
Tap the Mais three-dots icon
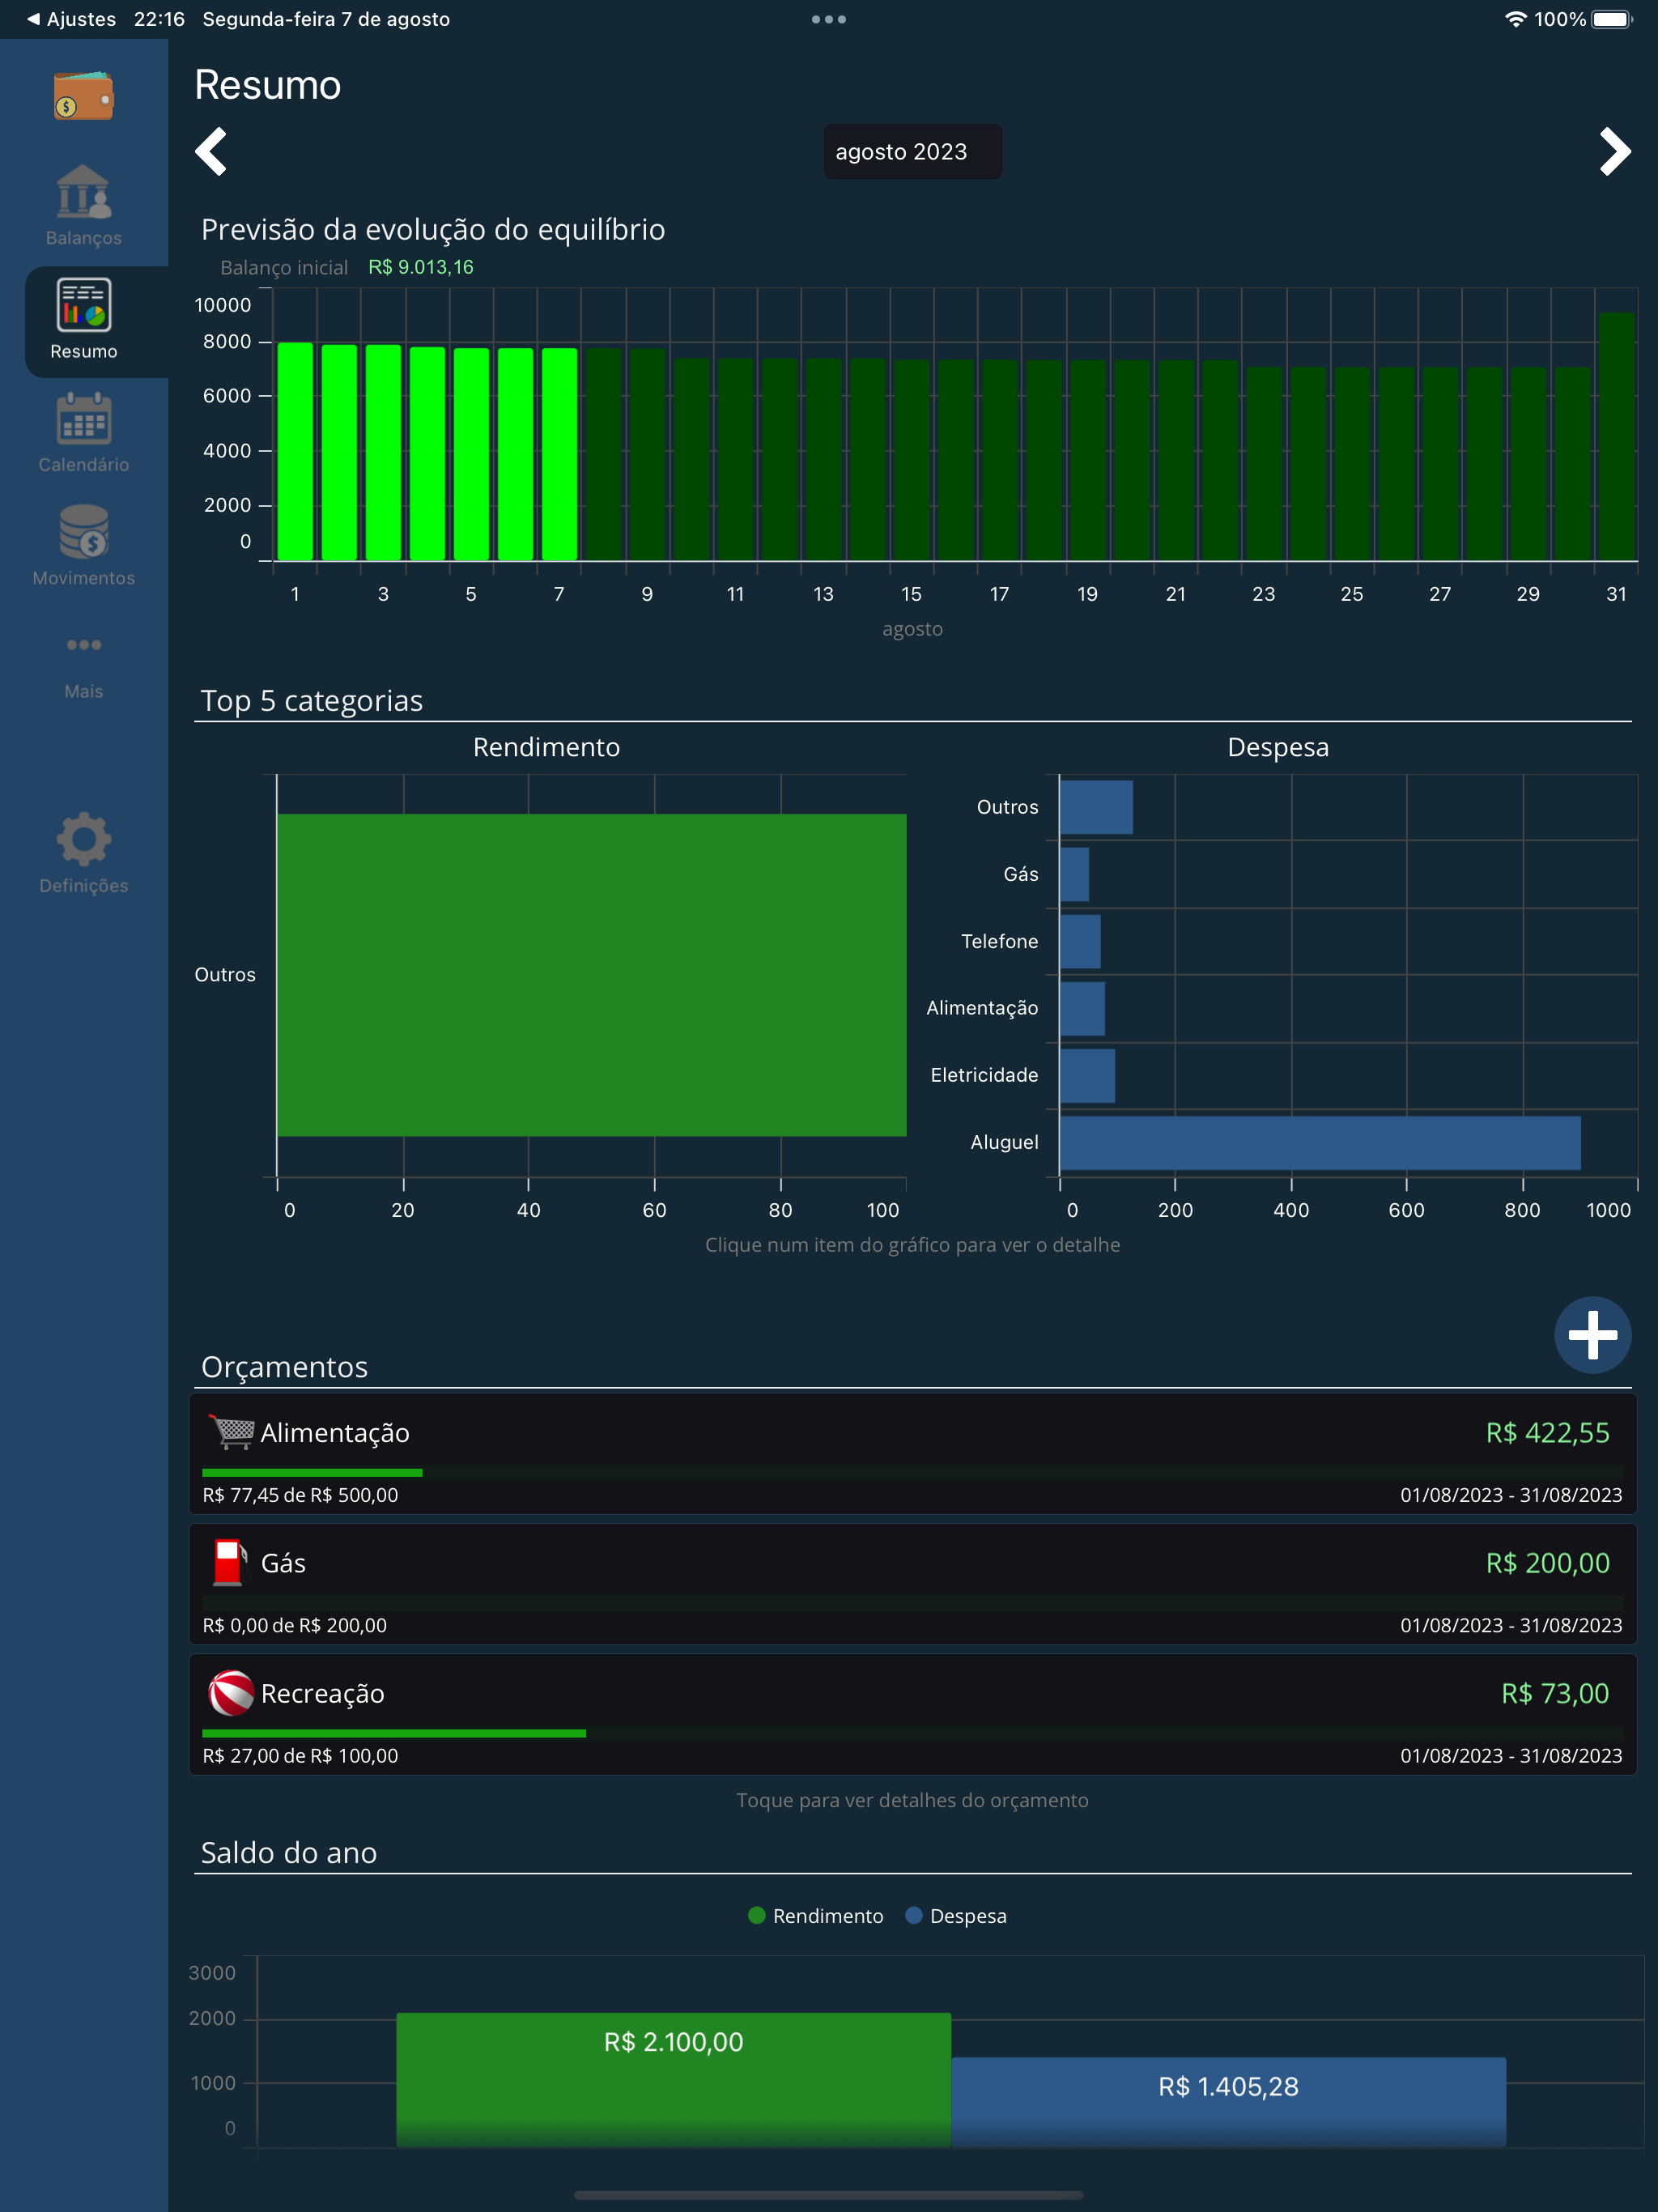tap(83, 645)
